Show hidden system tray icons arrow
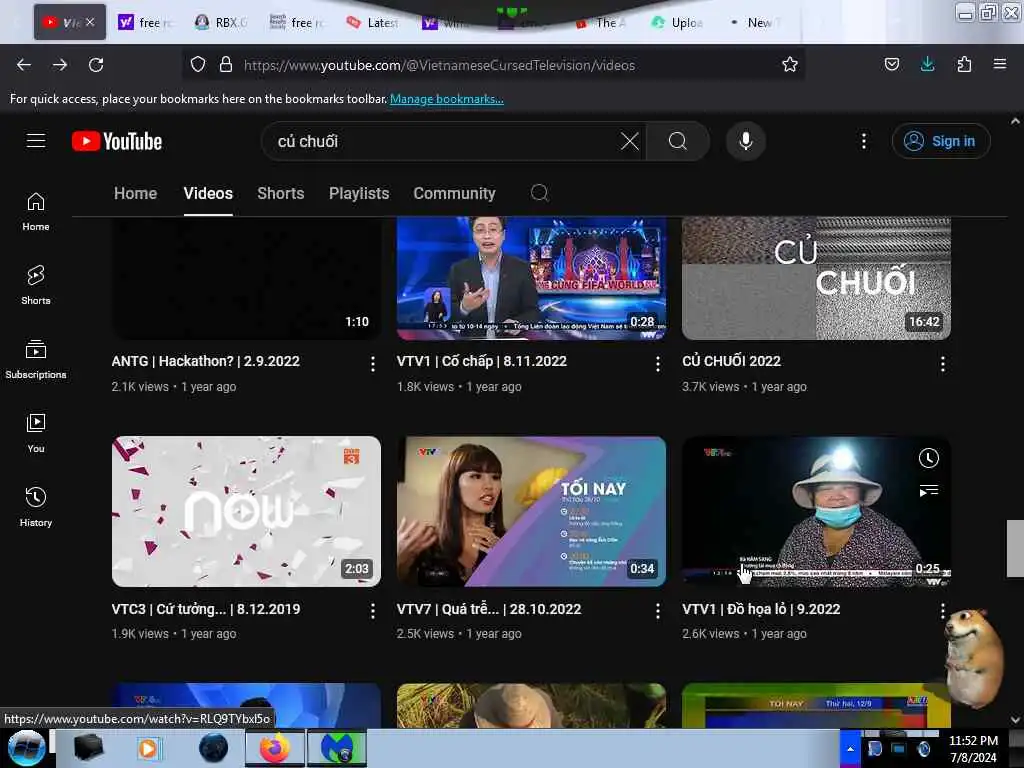 click(850, 748)
